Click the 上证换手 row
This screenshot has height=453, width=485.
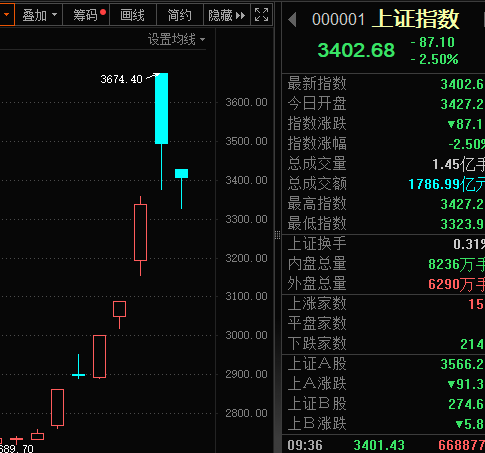383,244
